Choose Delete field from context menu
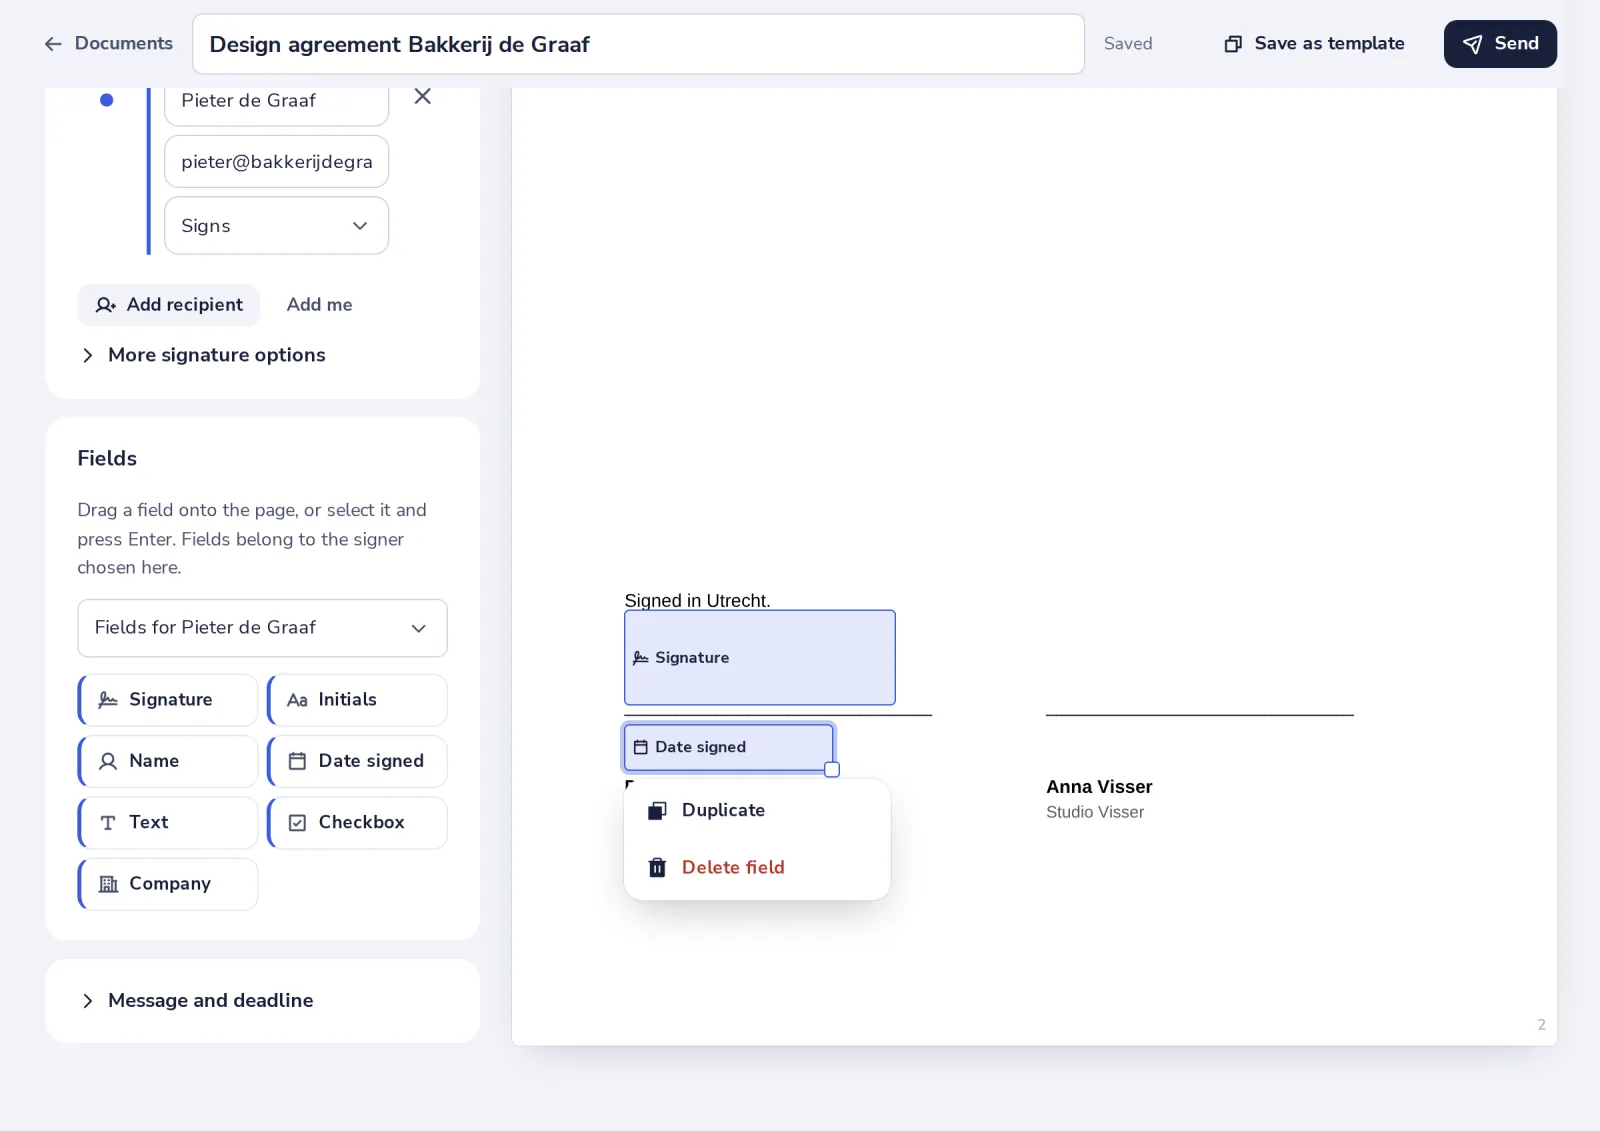The height and width of the screenshot is (1131, 1600). tap(757, 868)
